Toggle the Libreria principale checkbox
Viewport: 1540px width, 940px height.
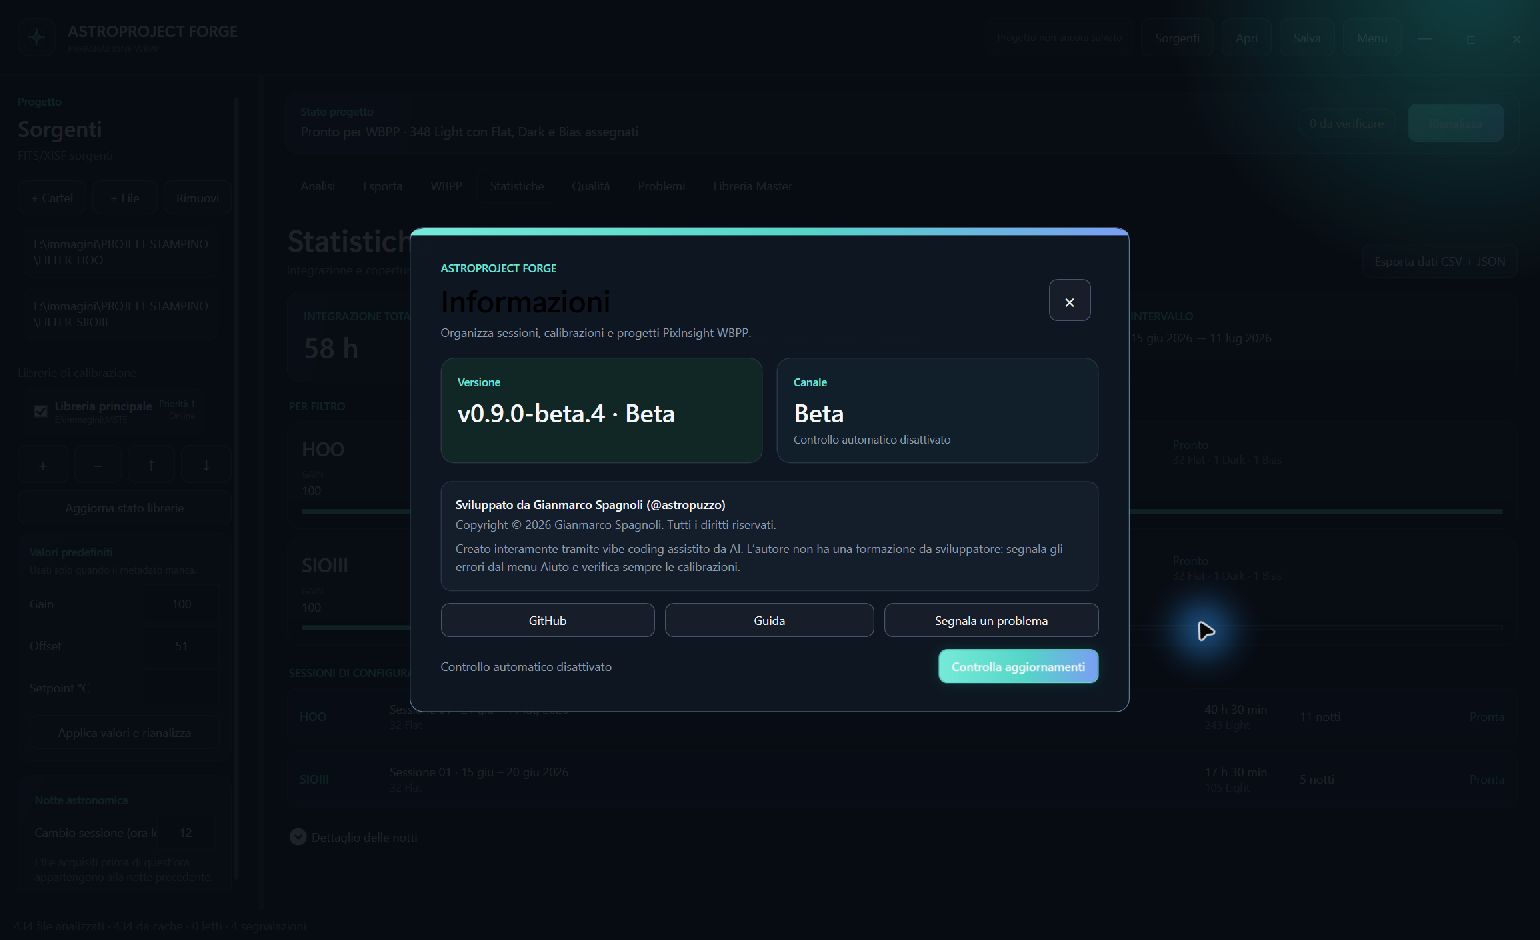41,411
